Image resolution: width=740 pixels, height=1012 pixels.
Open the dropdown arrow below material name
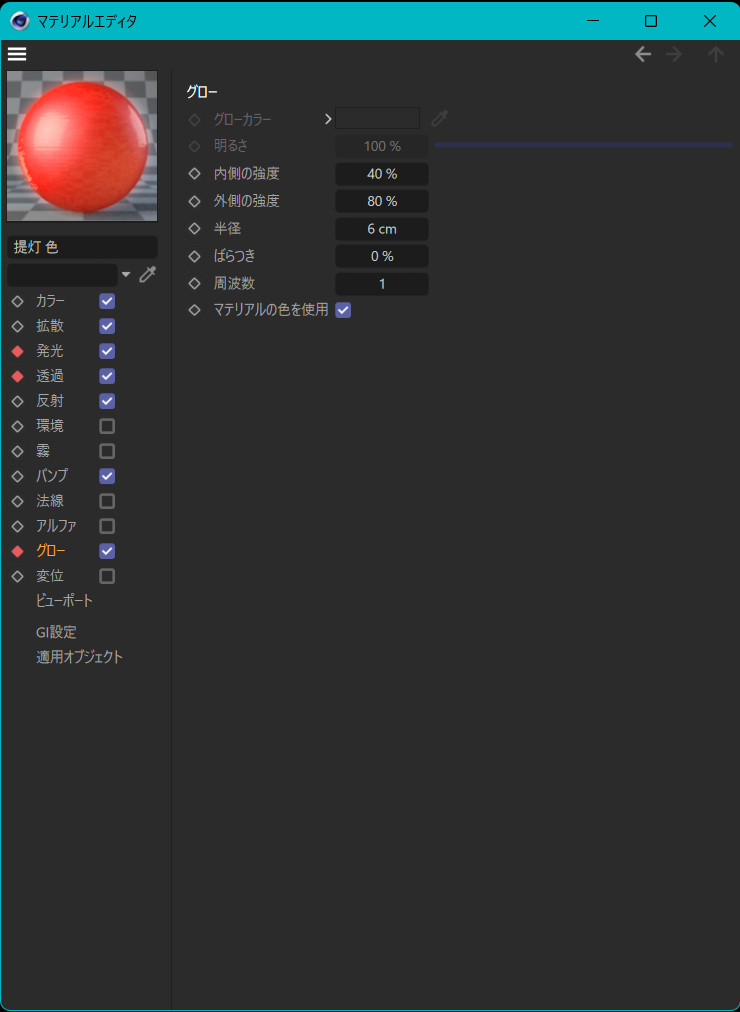126,275
